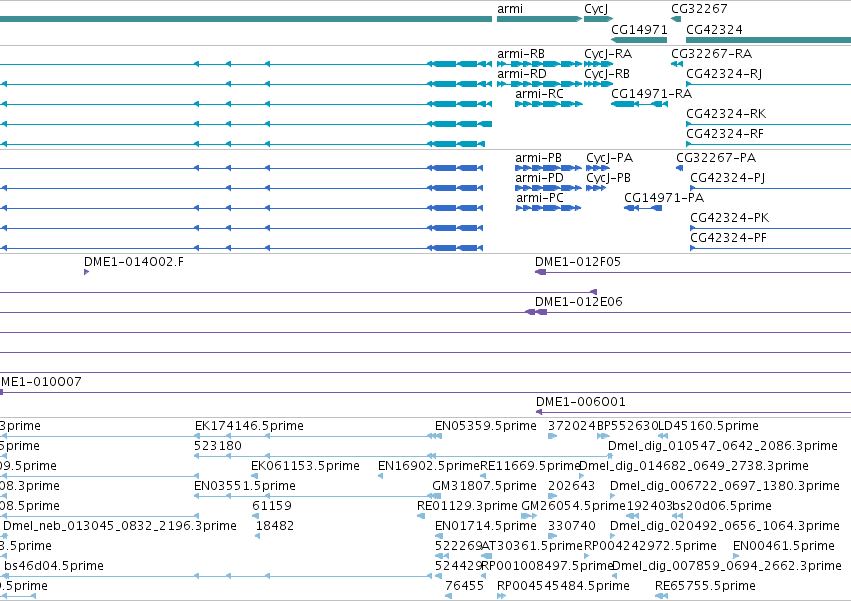
Task: Click the CycJ-RB transcript label
Action: pos(607,74)
